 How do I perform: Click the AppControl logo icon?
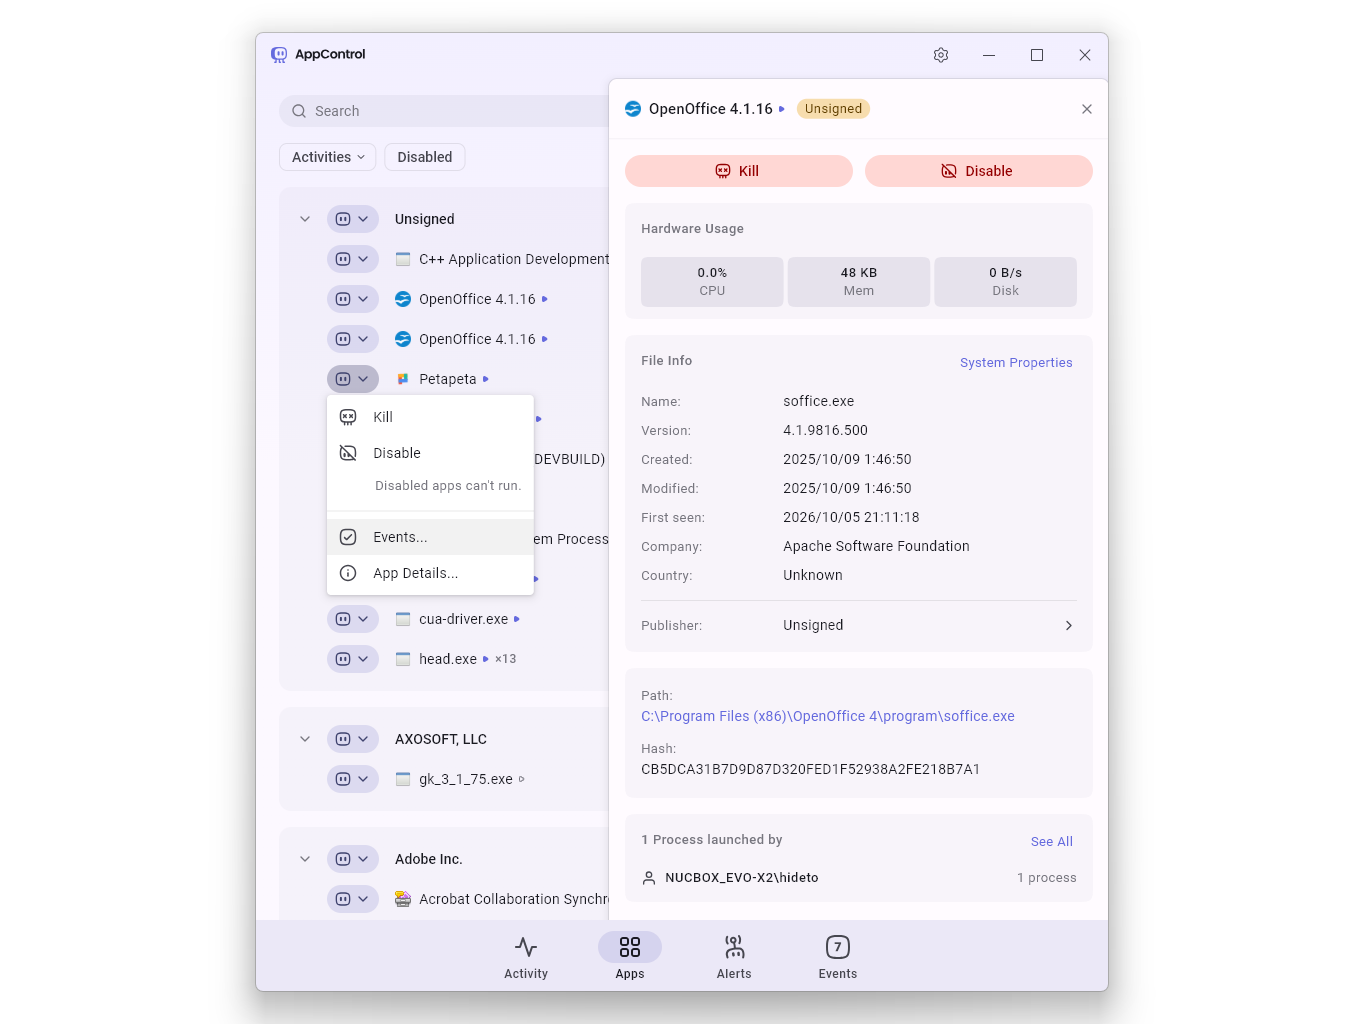[x=279, y=55]
